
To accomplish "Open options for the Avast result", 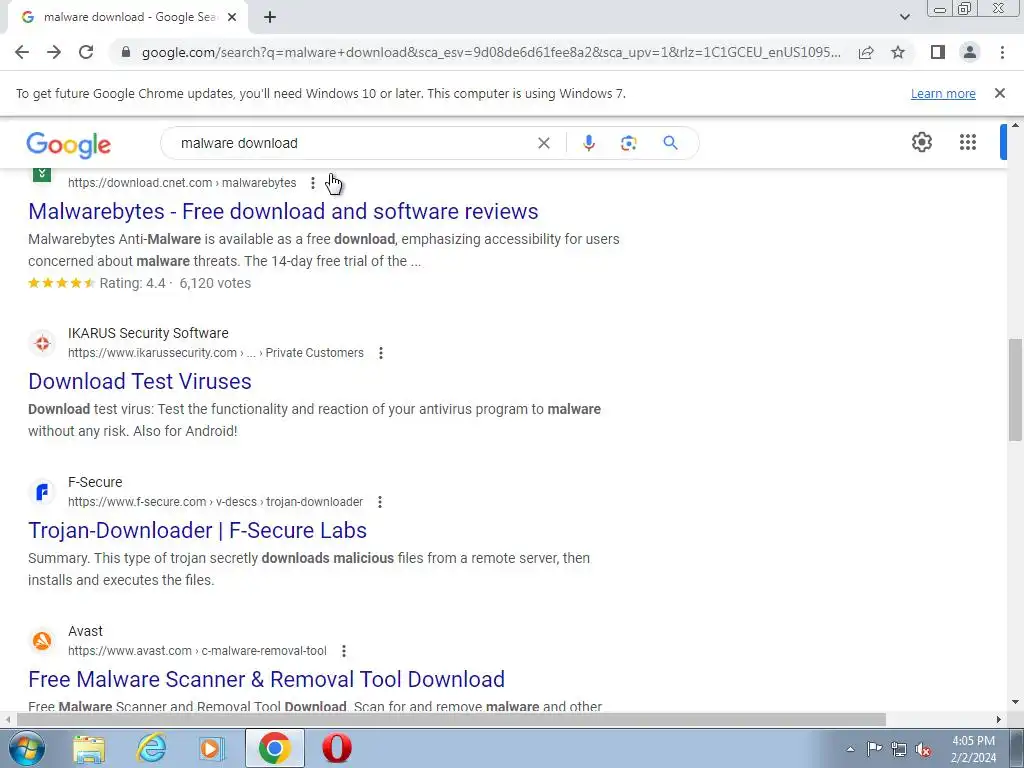I will (344, 650).
